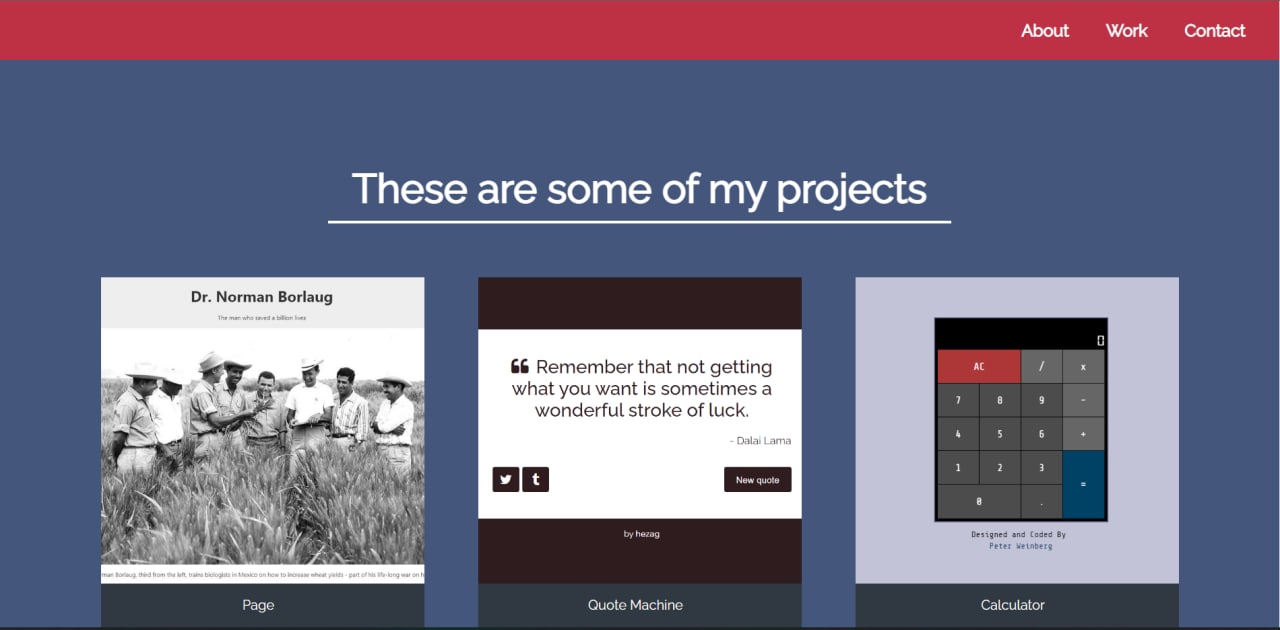Viewport: 1280px width, 630px height.
Task: Click the 5 key on the calculator
Action: 999,434
